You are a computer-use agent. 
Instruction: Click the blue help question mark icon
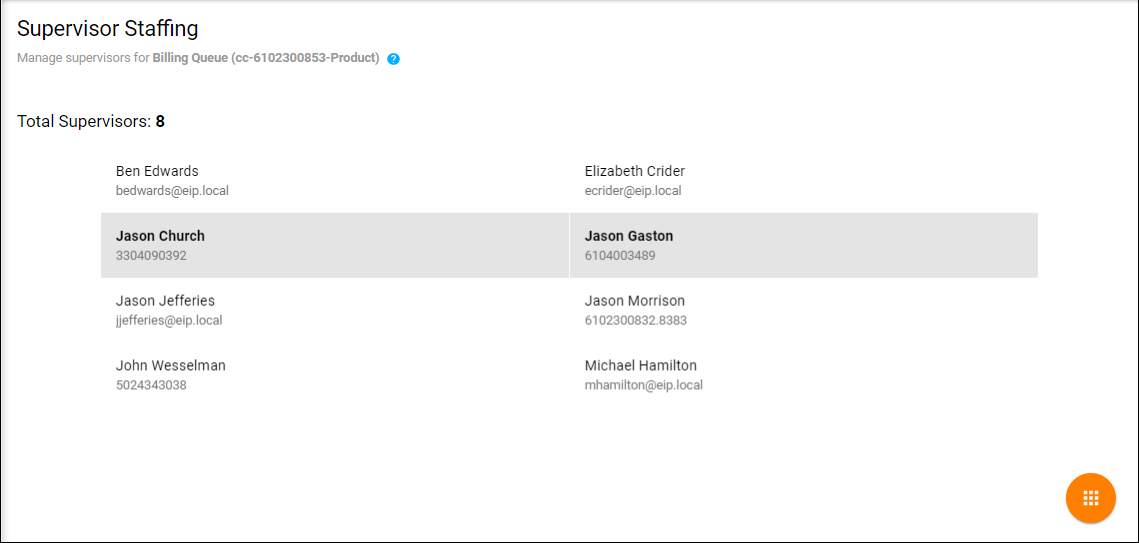(x=394, y=59)
